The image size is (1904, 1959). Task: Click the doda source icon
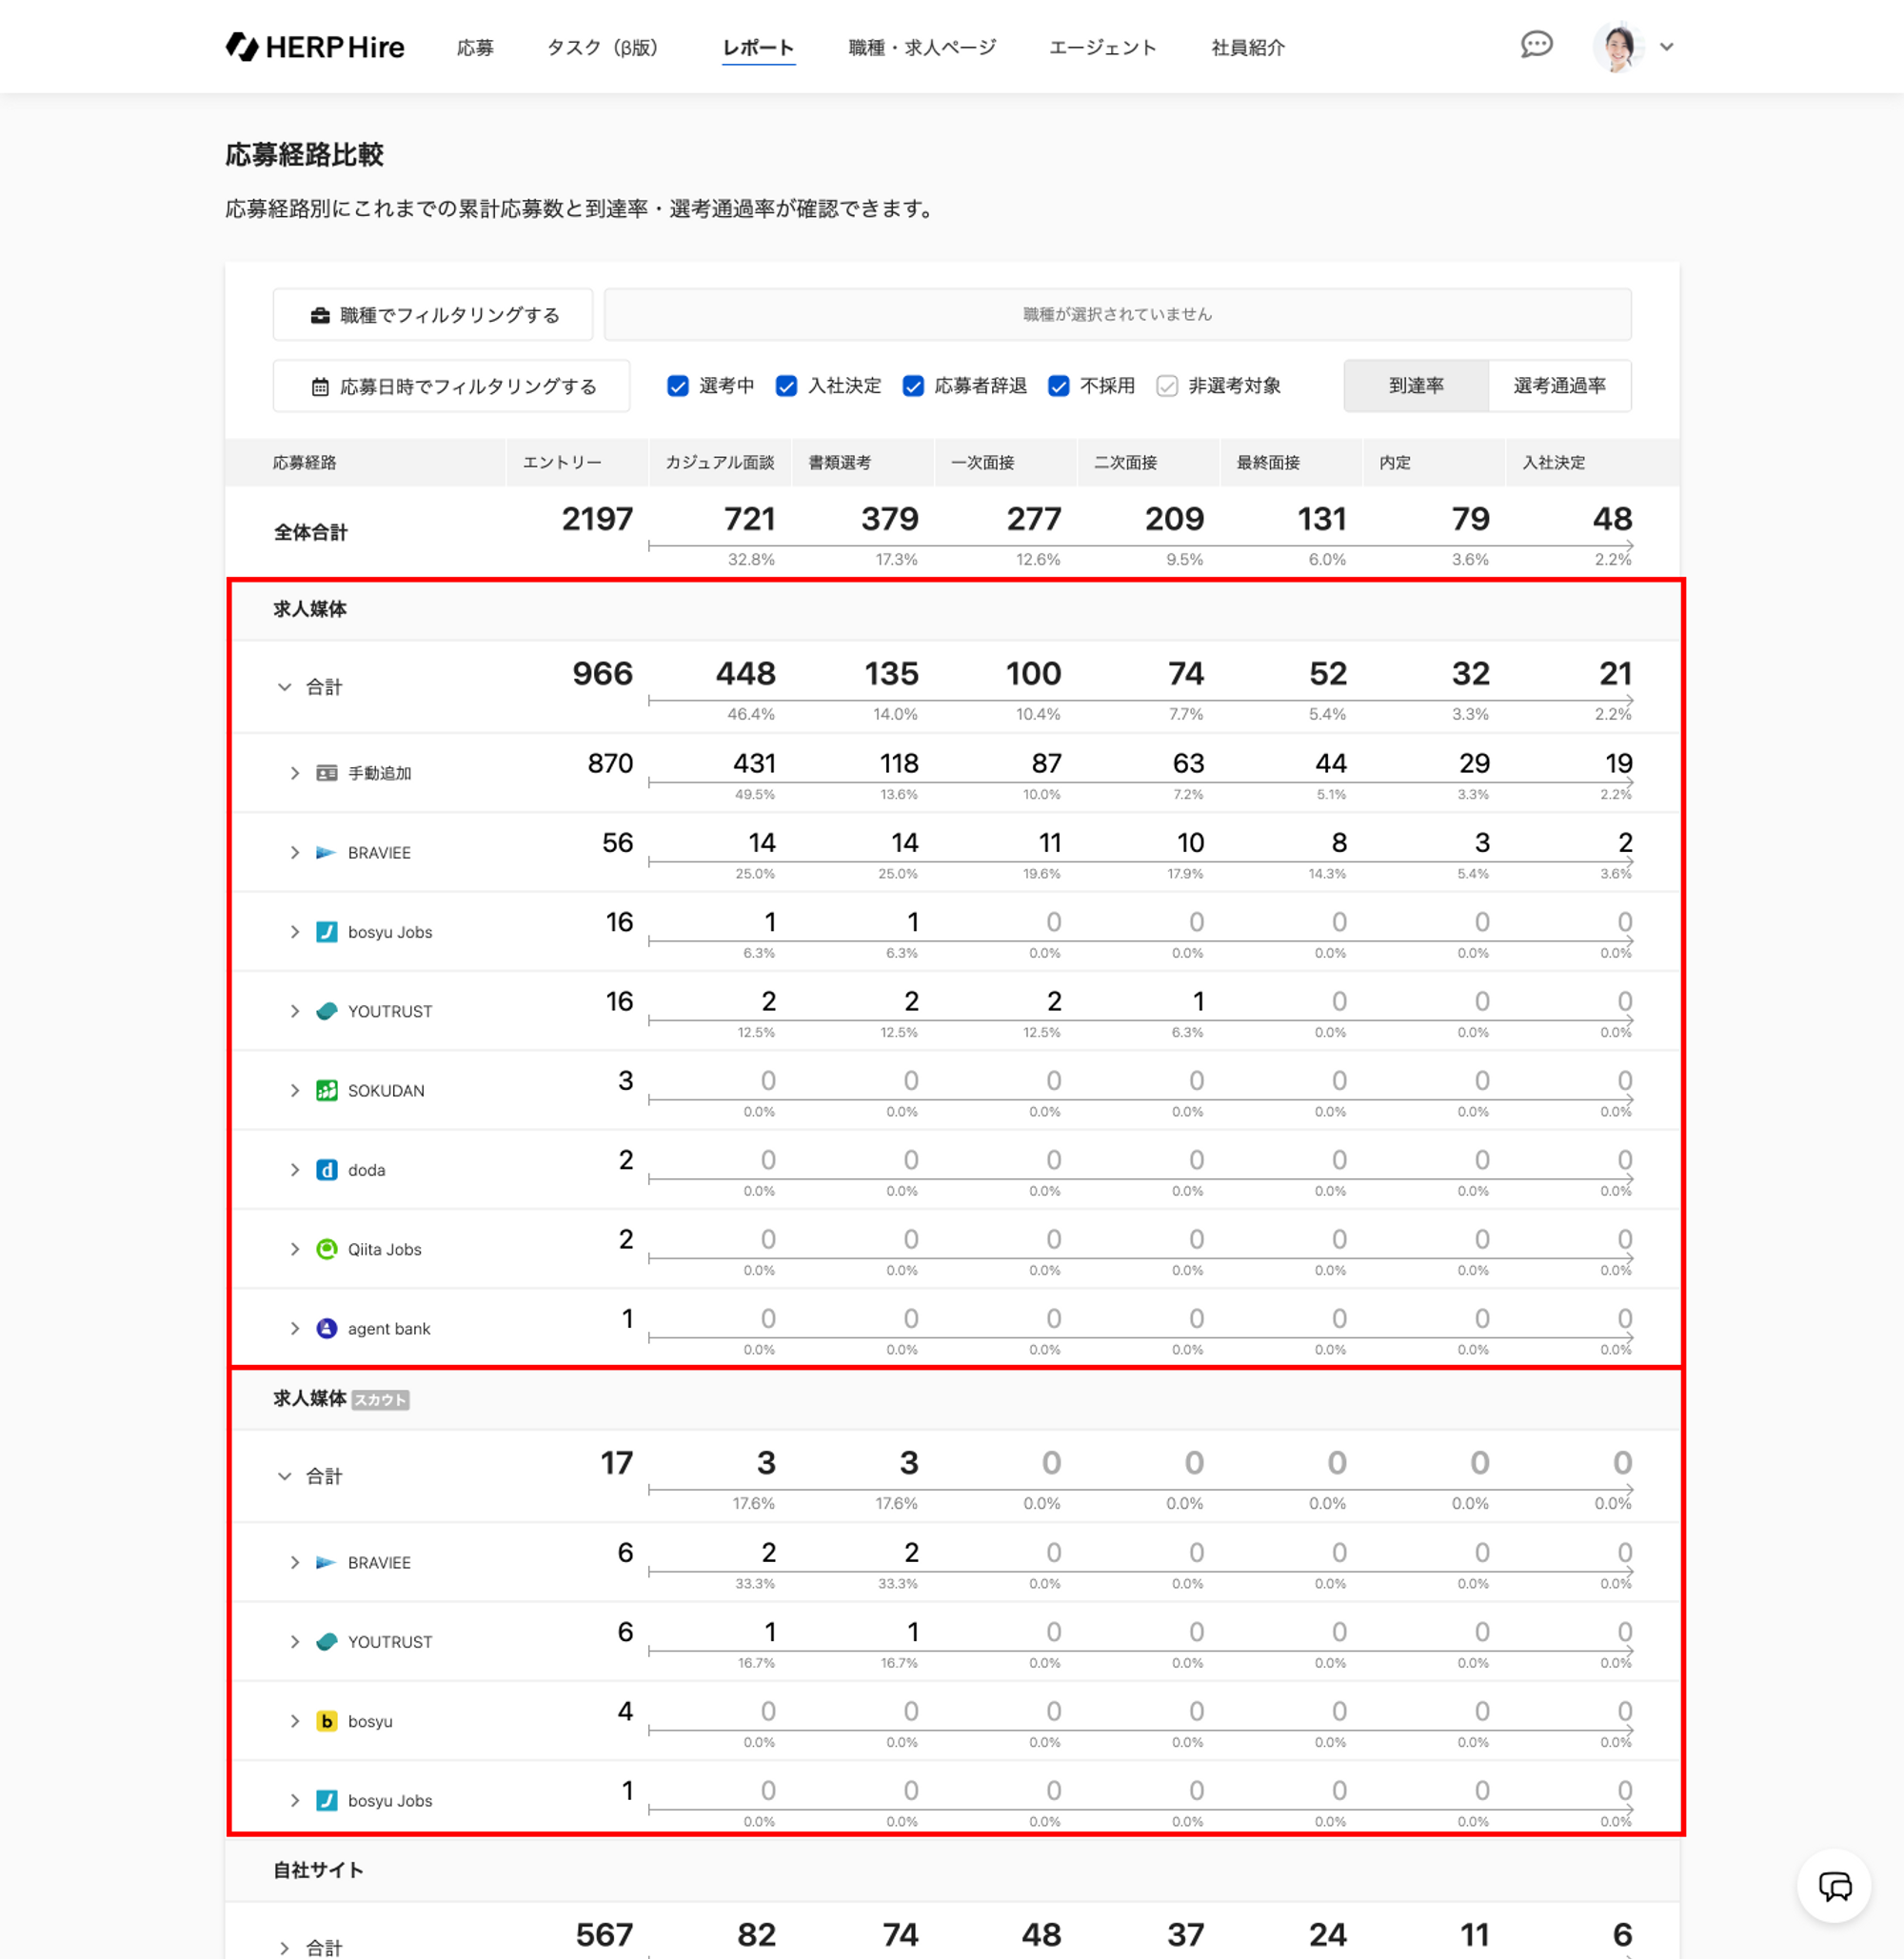(x=326, y=1170)
